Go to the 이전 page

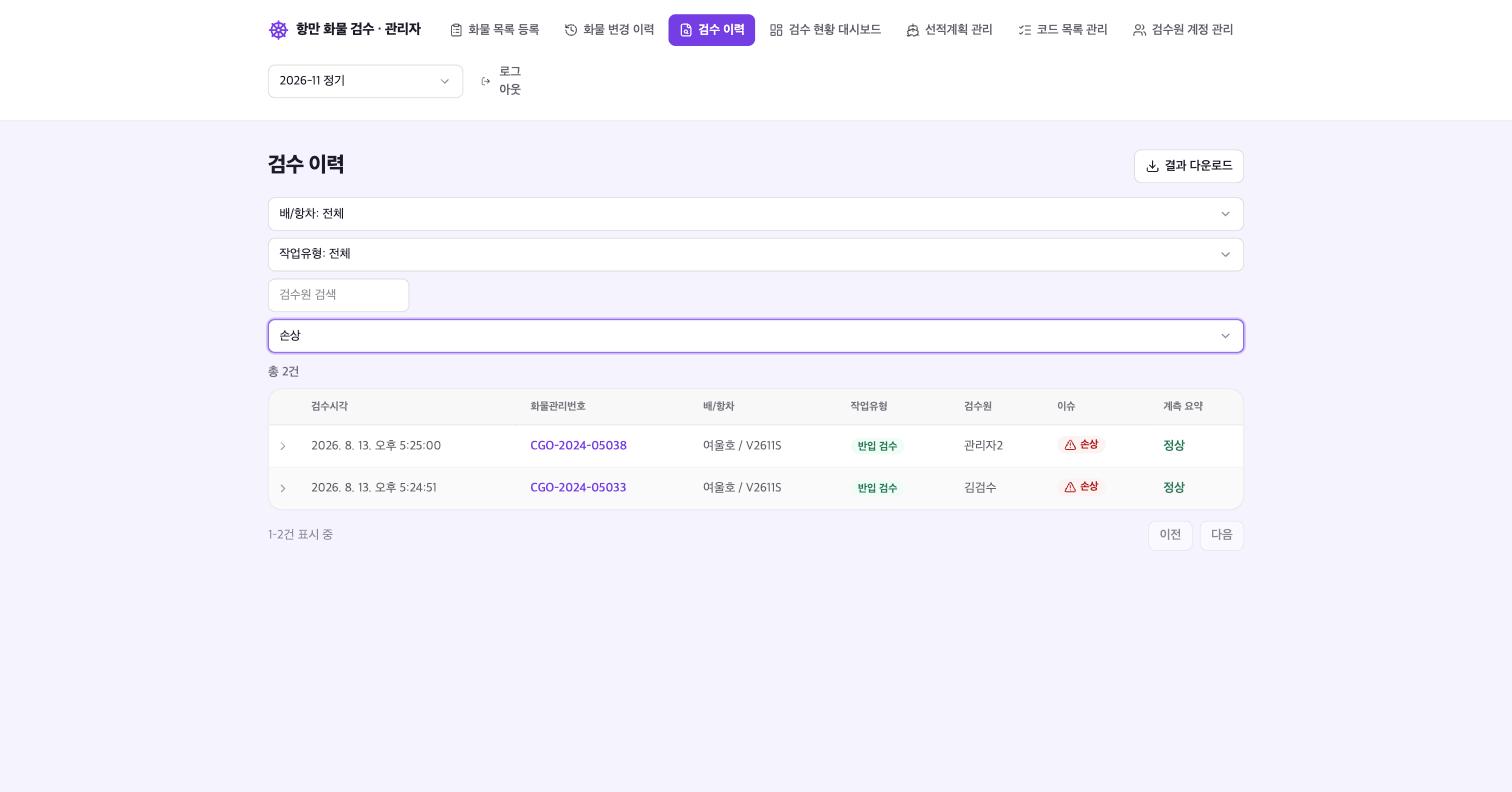[x=1170, y=535]
